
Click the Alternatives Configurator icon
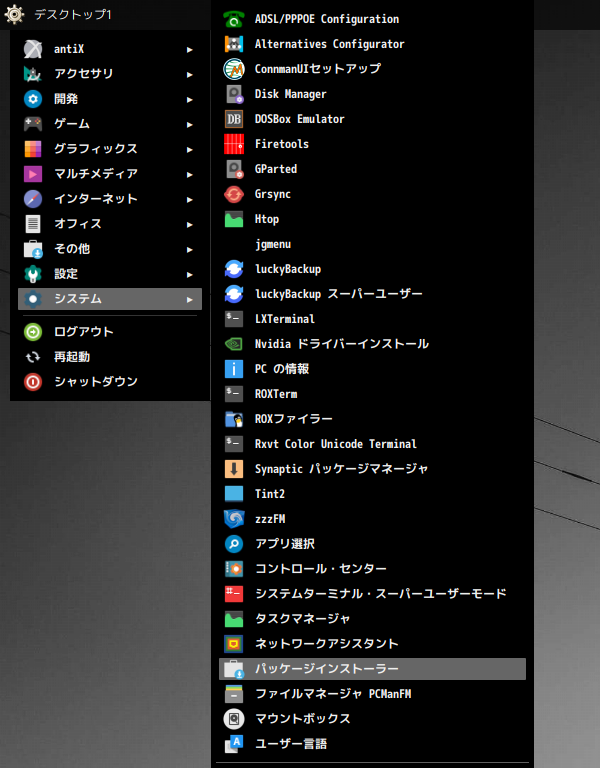(x=234, y=44)
